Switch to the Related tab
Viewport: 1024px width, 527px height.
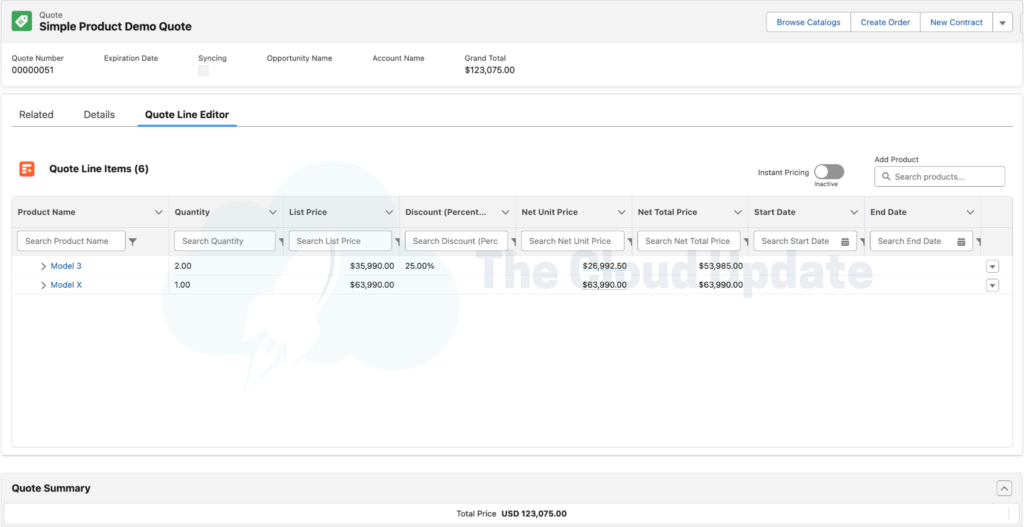coord(36,114)
